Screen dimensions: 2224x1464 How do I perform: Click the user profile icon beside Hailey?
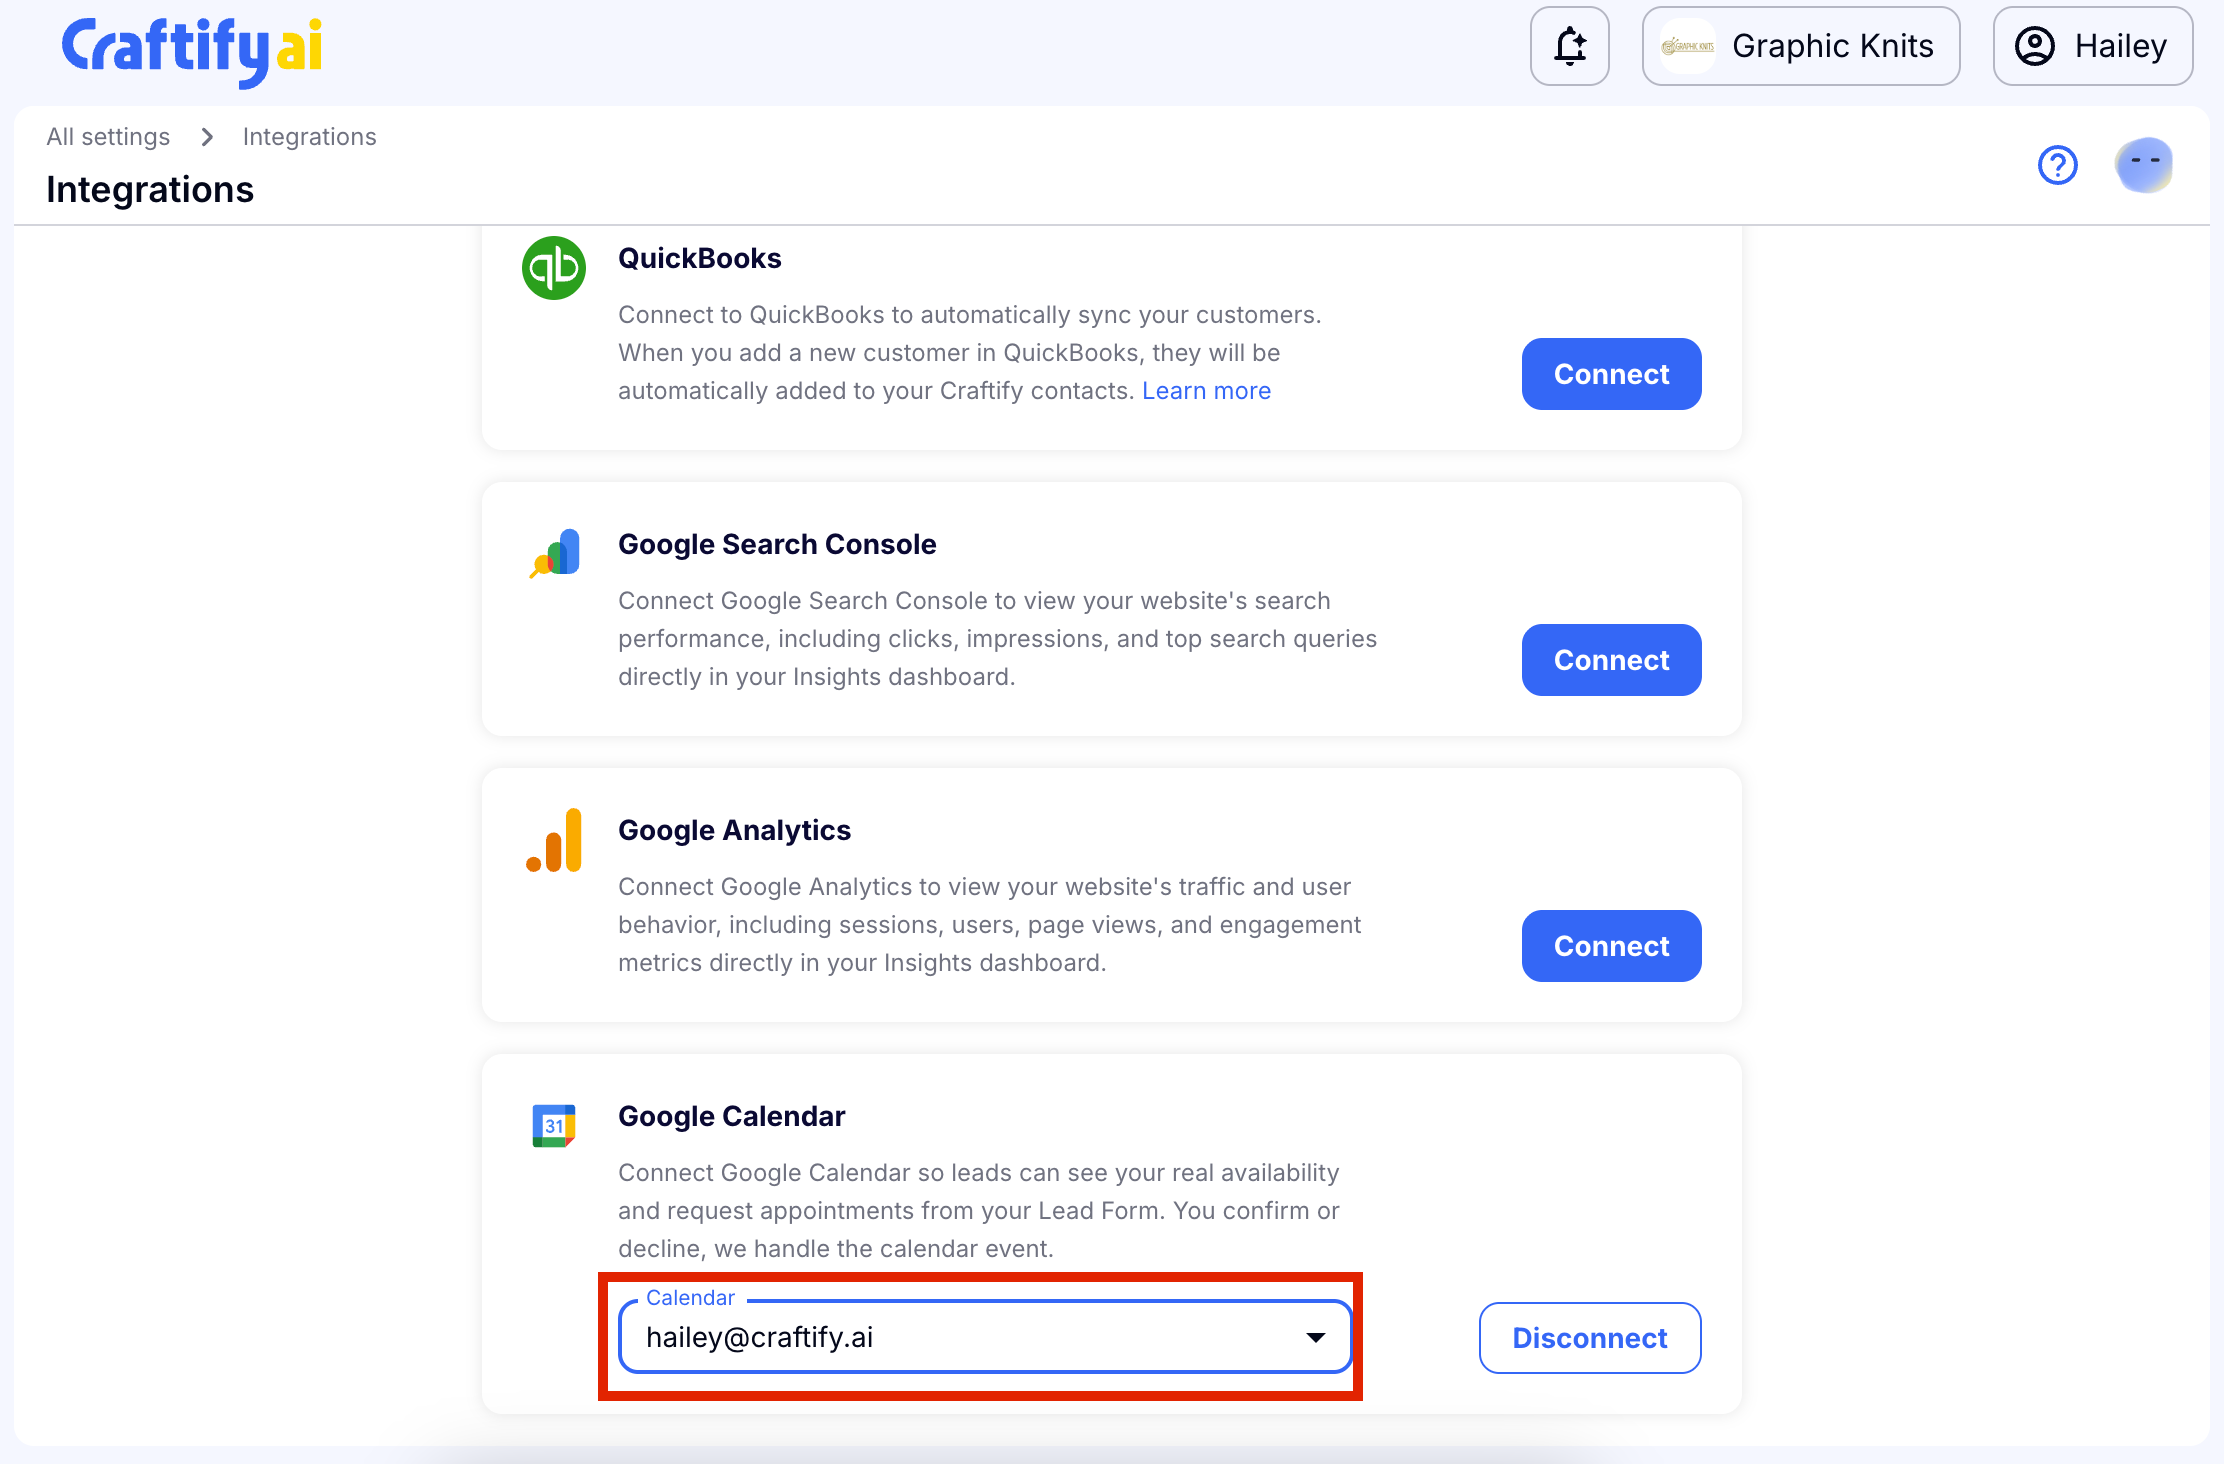[2034, 46]
